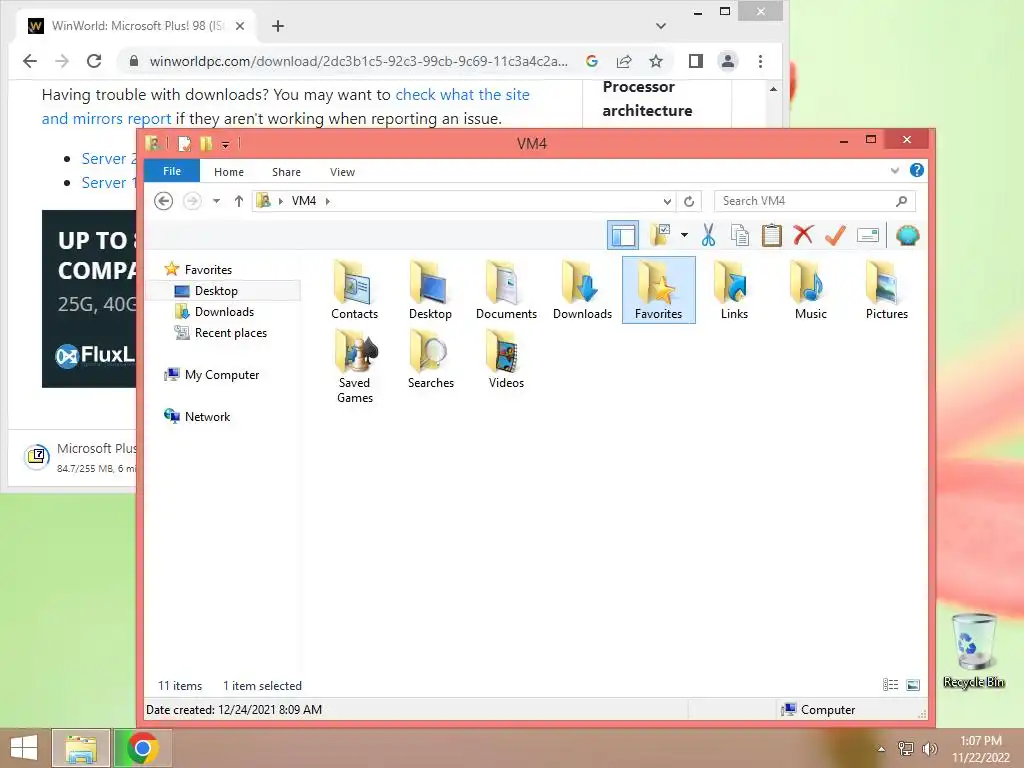
Task: Bookmark the page with the star icon
Action: click(x=656, y=61)
